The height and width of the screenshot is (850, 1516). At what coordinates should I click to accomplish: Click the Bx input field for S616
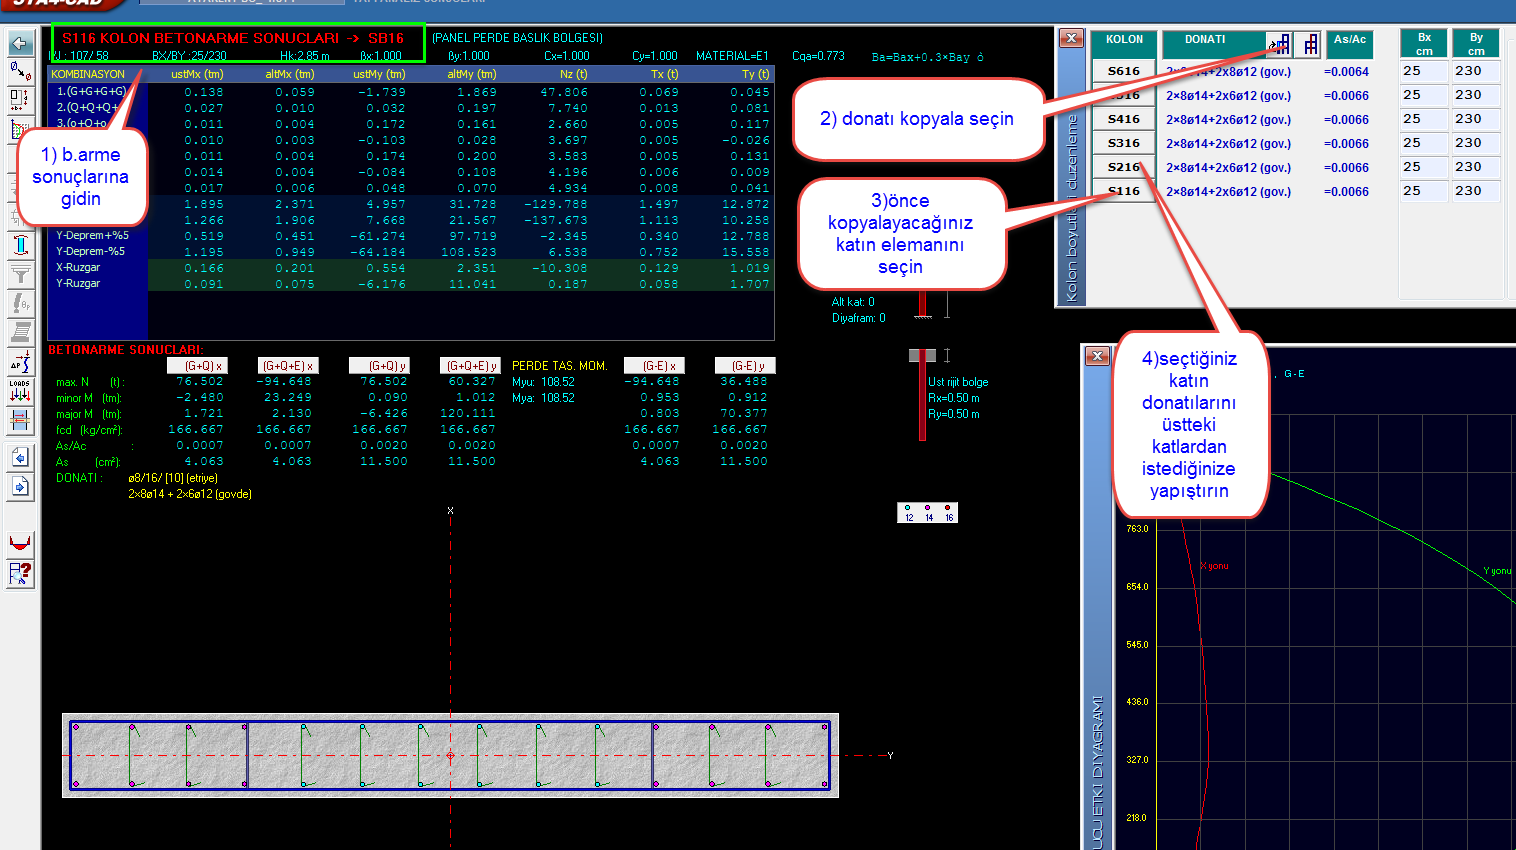[1423, 71]
